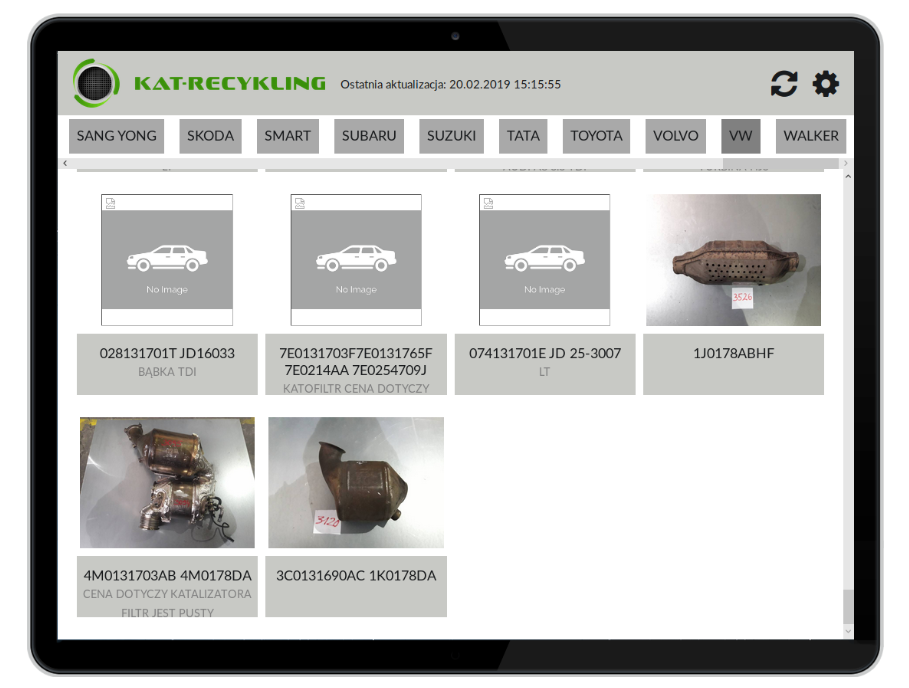Switch to the VOLVO tab
The width and height of the screenshot is (909, 688).
coord(675,136)
